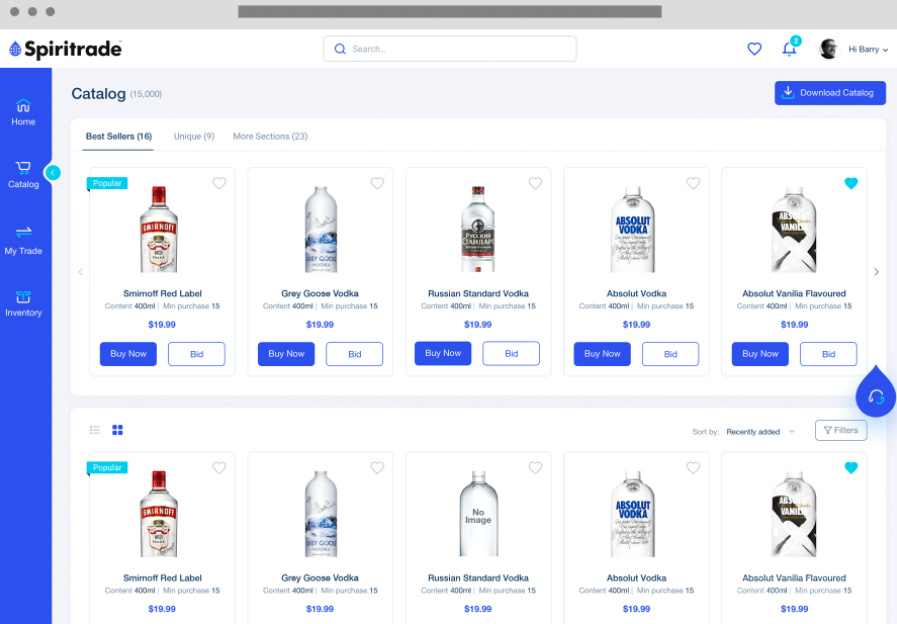
Task: Open the Inventory icon in the sidebar
Action: [23, 297]
